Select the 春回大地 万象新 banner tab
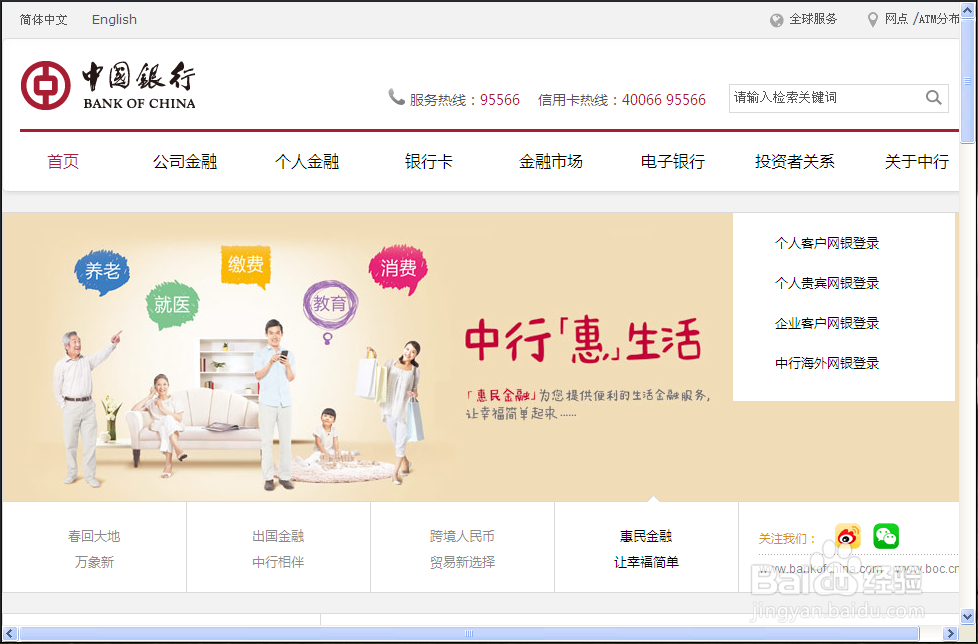This screenshot has height=644, width=978. click(94, 549)
